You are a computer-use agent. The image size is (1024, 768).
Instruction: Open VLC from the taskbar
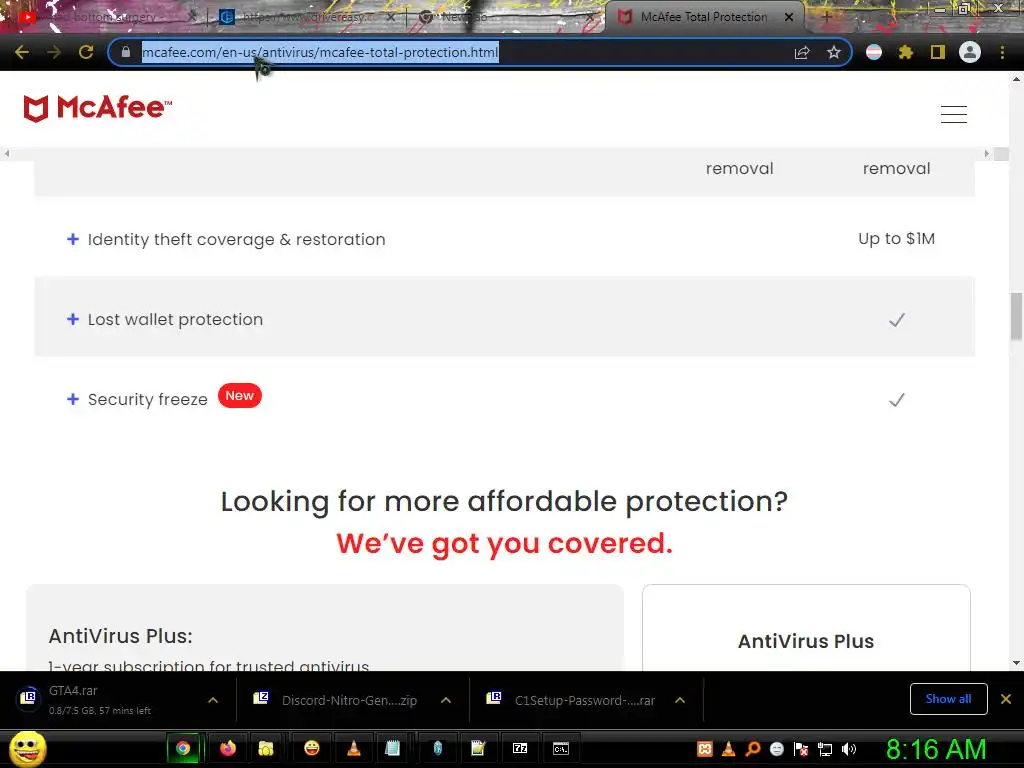(x=353, y=748)
